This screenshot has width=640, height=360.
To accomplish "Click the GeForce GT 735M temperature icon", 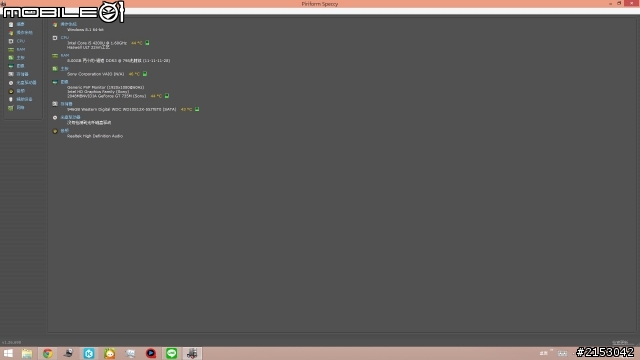I will [167, 96].
